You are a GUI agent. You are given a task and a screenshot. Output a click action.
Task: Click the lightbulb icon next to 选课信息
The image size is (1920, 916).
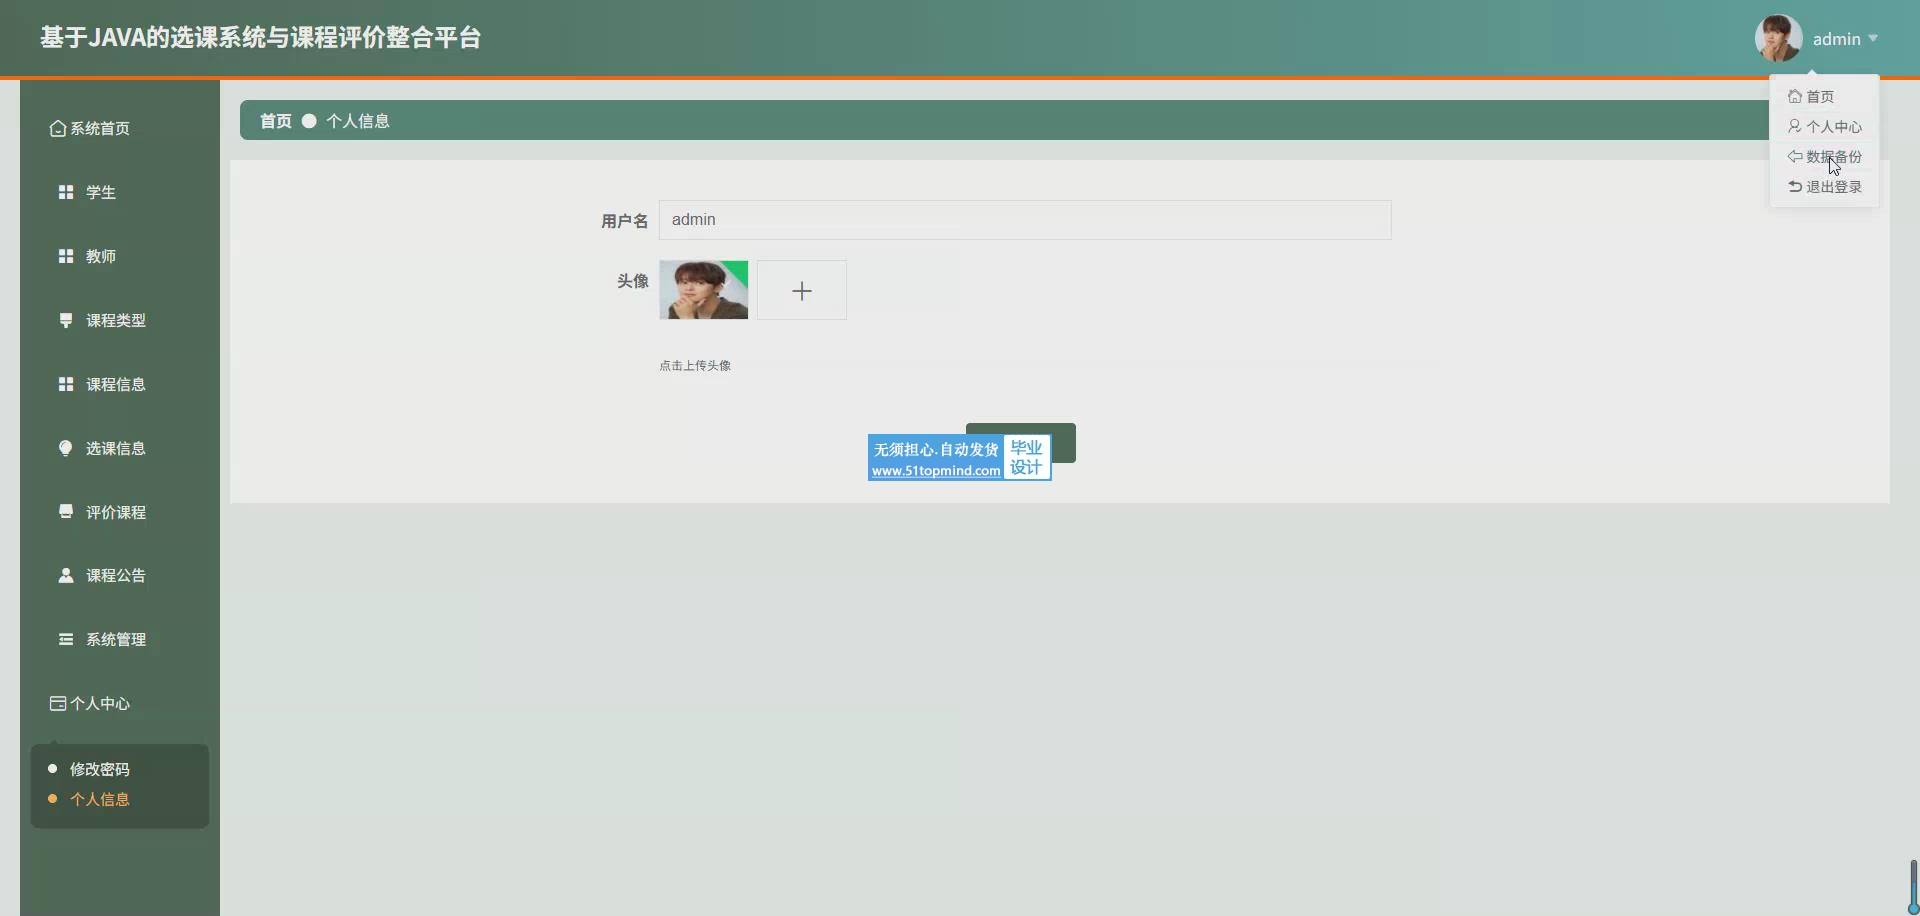click(x=66, y=448)
